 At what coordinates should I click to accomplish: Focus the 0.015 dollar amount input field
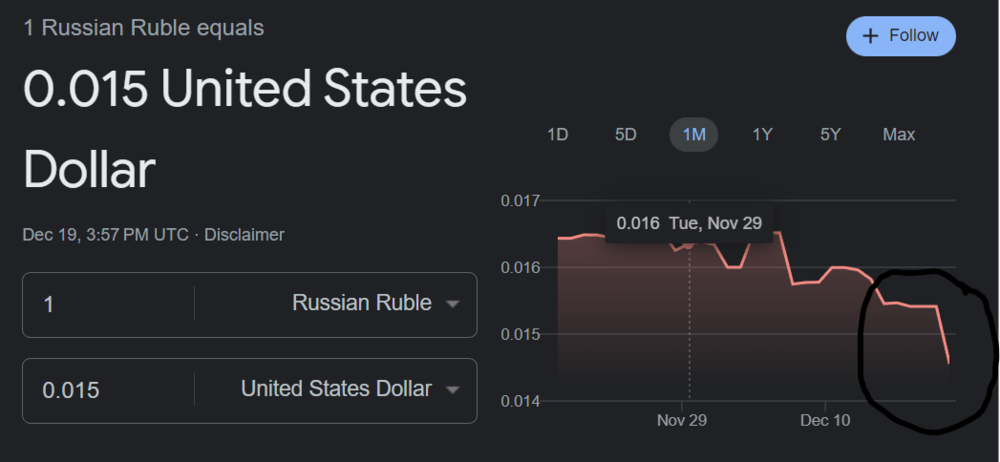[110, 389]
